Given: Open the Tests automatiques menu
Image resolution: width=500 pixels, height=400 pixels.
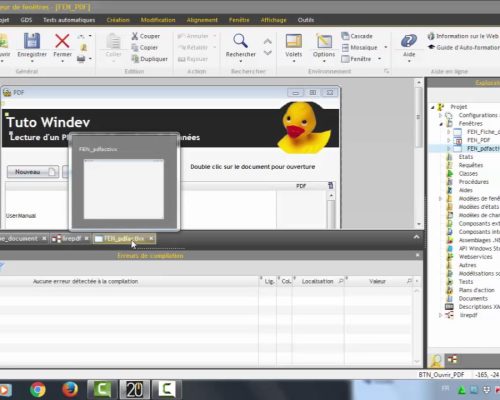Looking at the screenshot, I should click(x=69, y=20).
